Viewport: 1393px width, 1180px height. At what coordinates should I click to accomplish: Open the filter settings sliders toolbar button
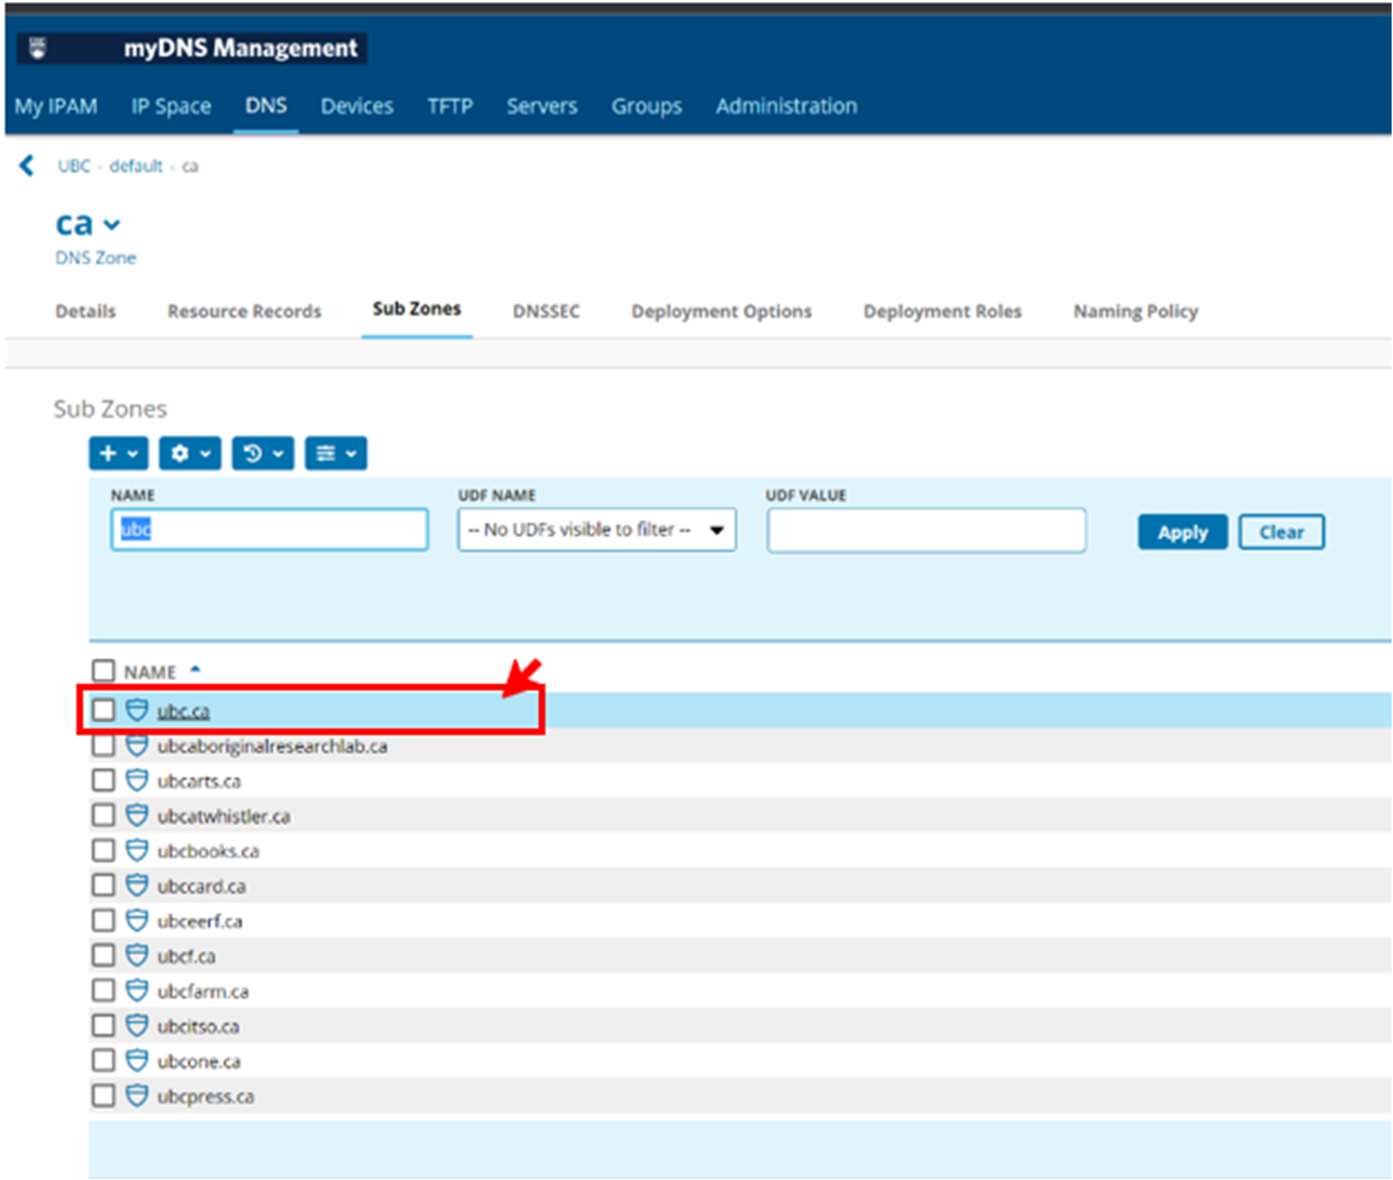pos(335,454)
